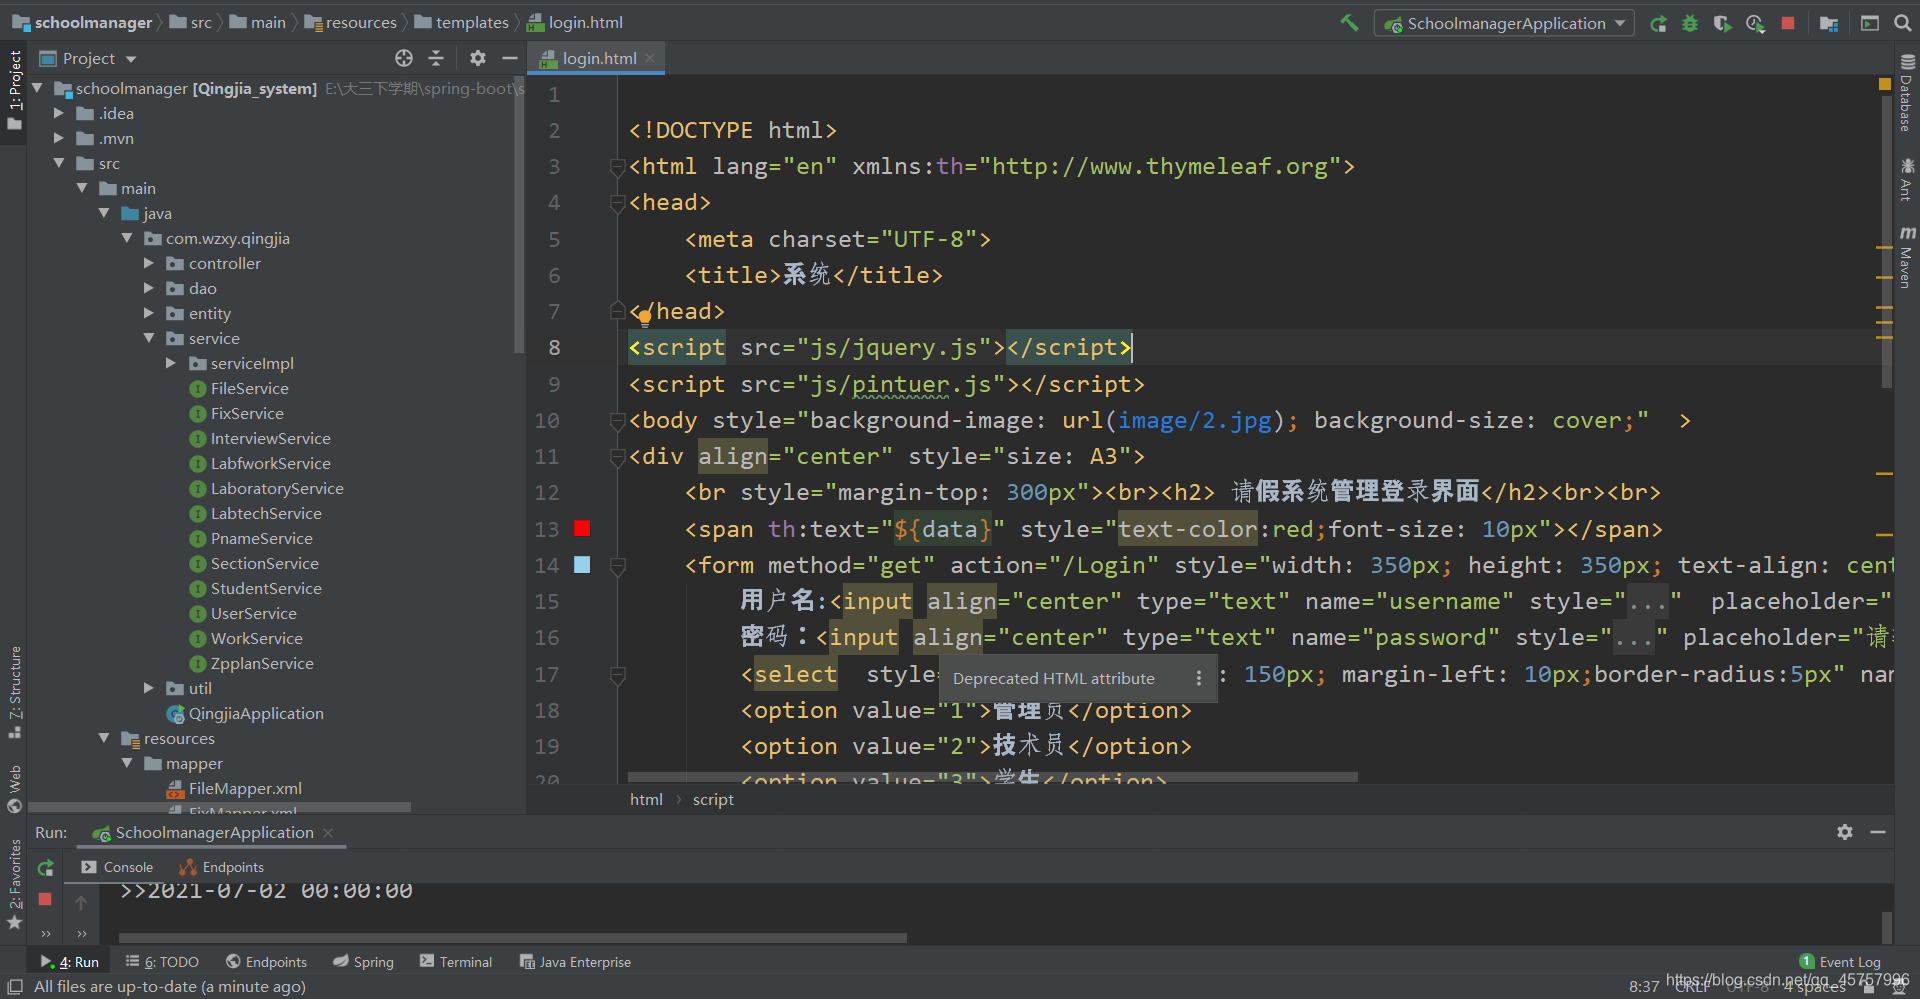Collapse the resources folder
Viewport: 1920px width, 999px height.
point(104,738)
